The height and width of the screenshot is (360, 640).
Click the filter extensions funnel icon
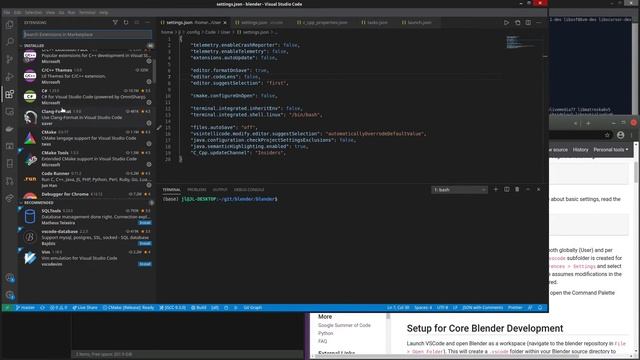tap(115, 22)
